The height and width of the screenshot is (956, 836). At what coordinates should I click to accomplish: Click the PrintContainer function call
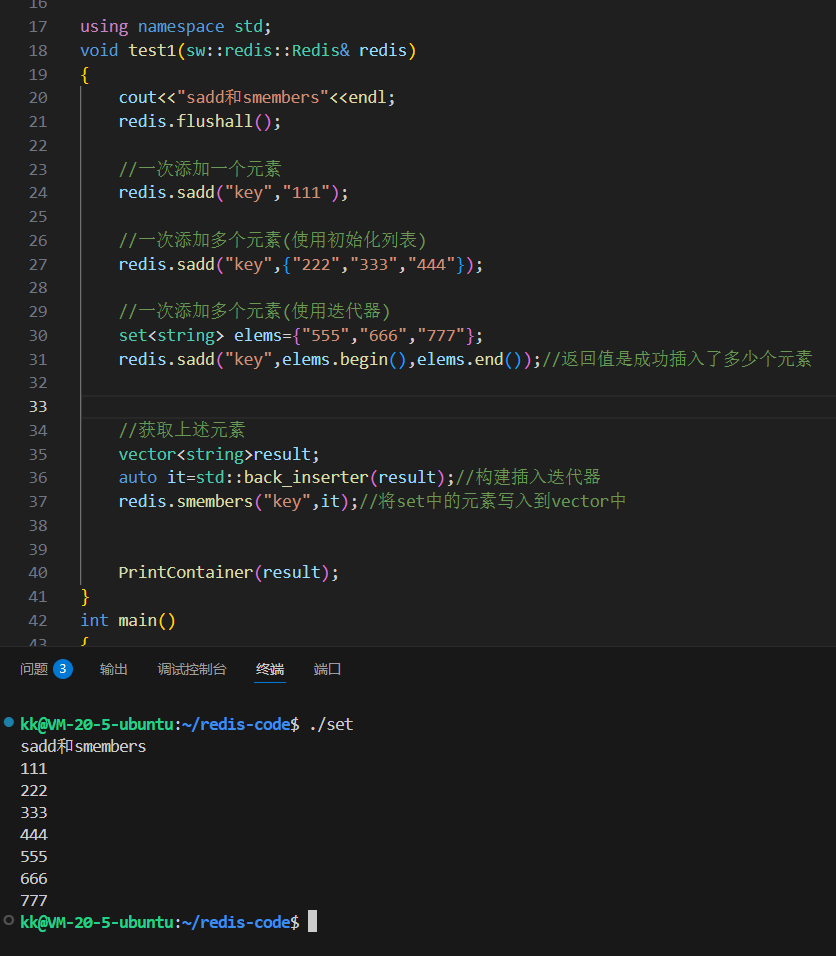pyautogui.click(x=184, y=573)
